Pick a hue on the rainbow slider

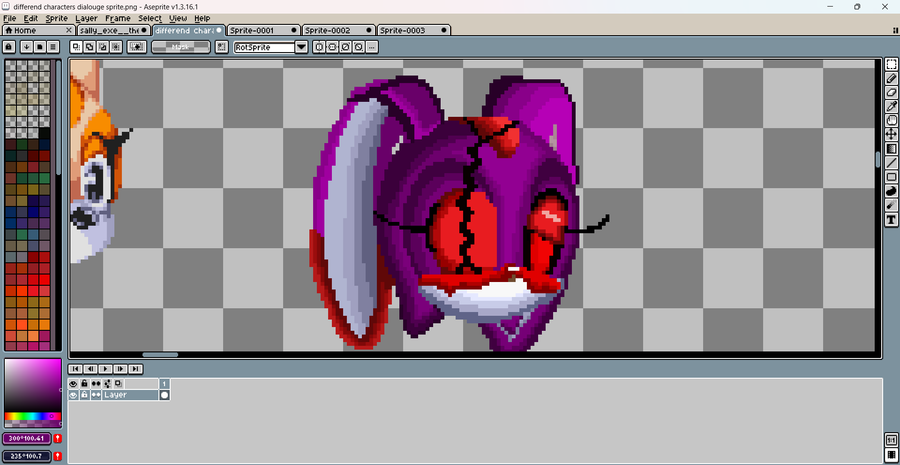[32, 416]
